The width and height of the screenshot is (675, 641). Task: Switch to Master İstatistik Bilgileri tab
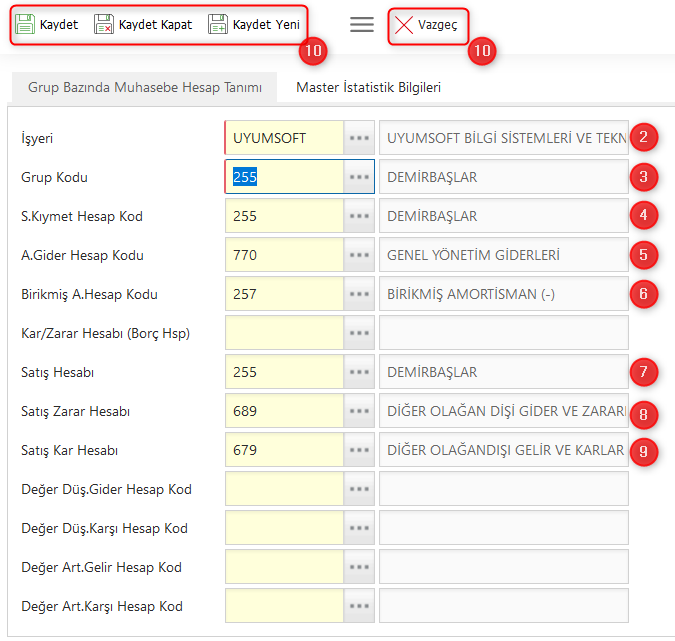point(368,87)
